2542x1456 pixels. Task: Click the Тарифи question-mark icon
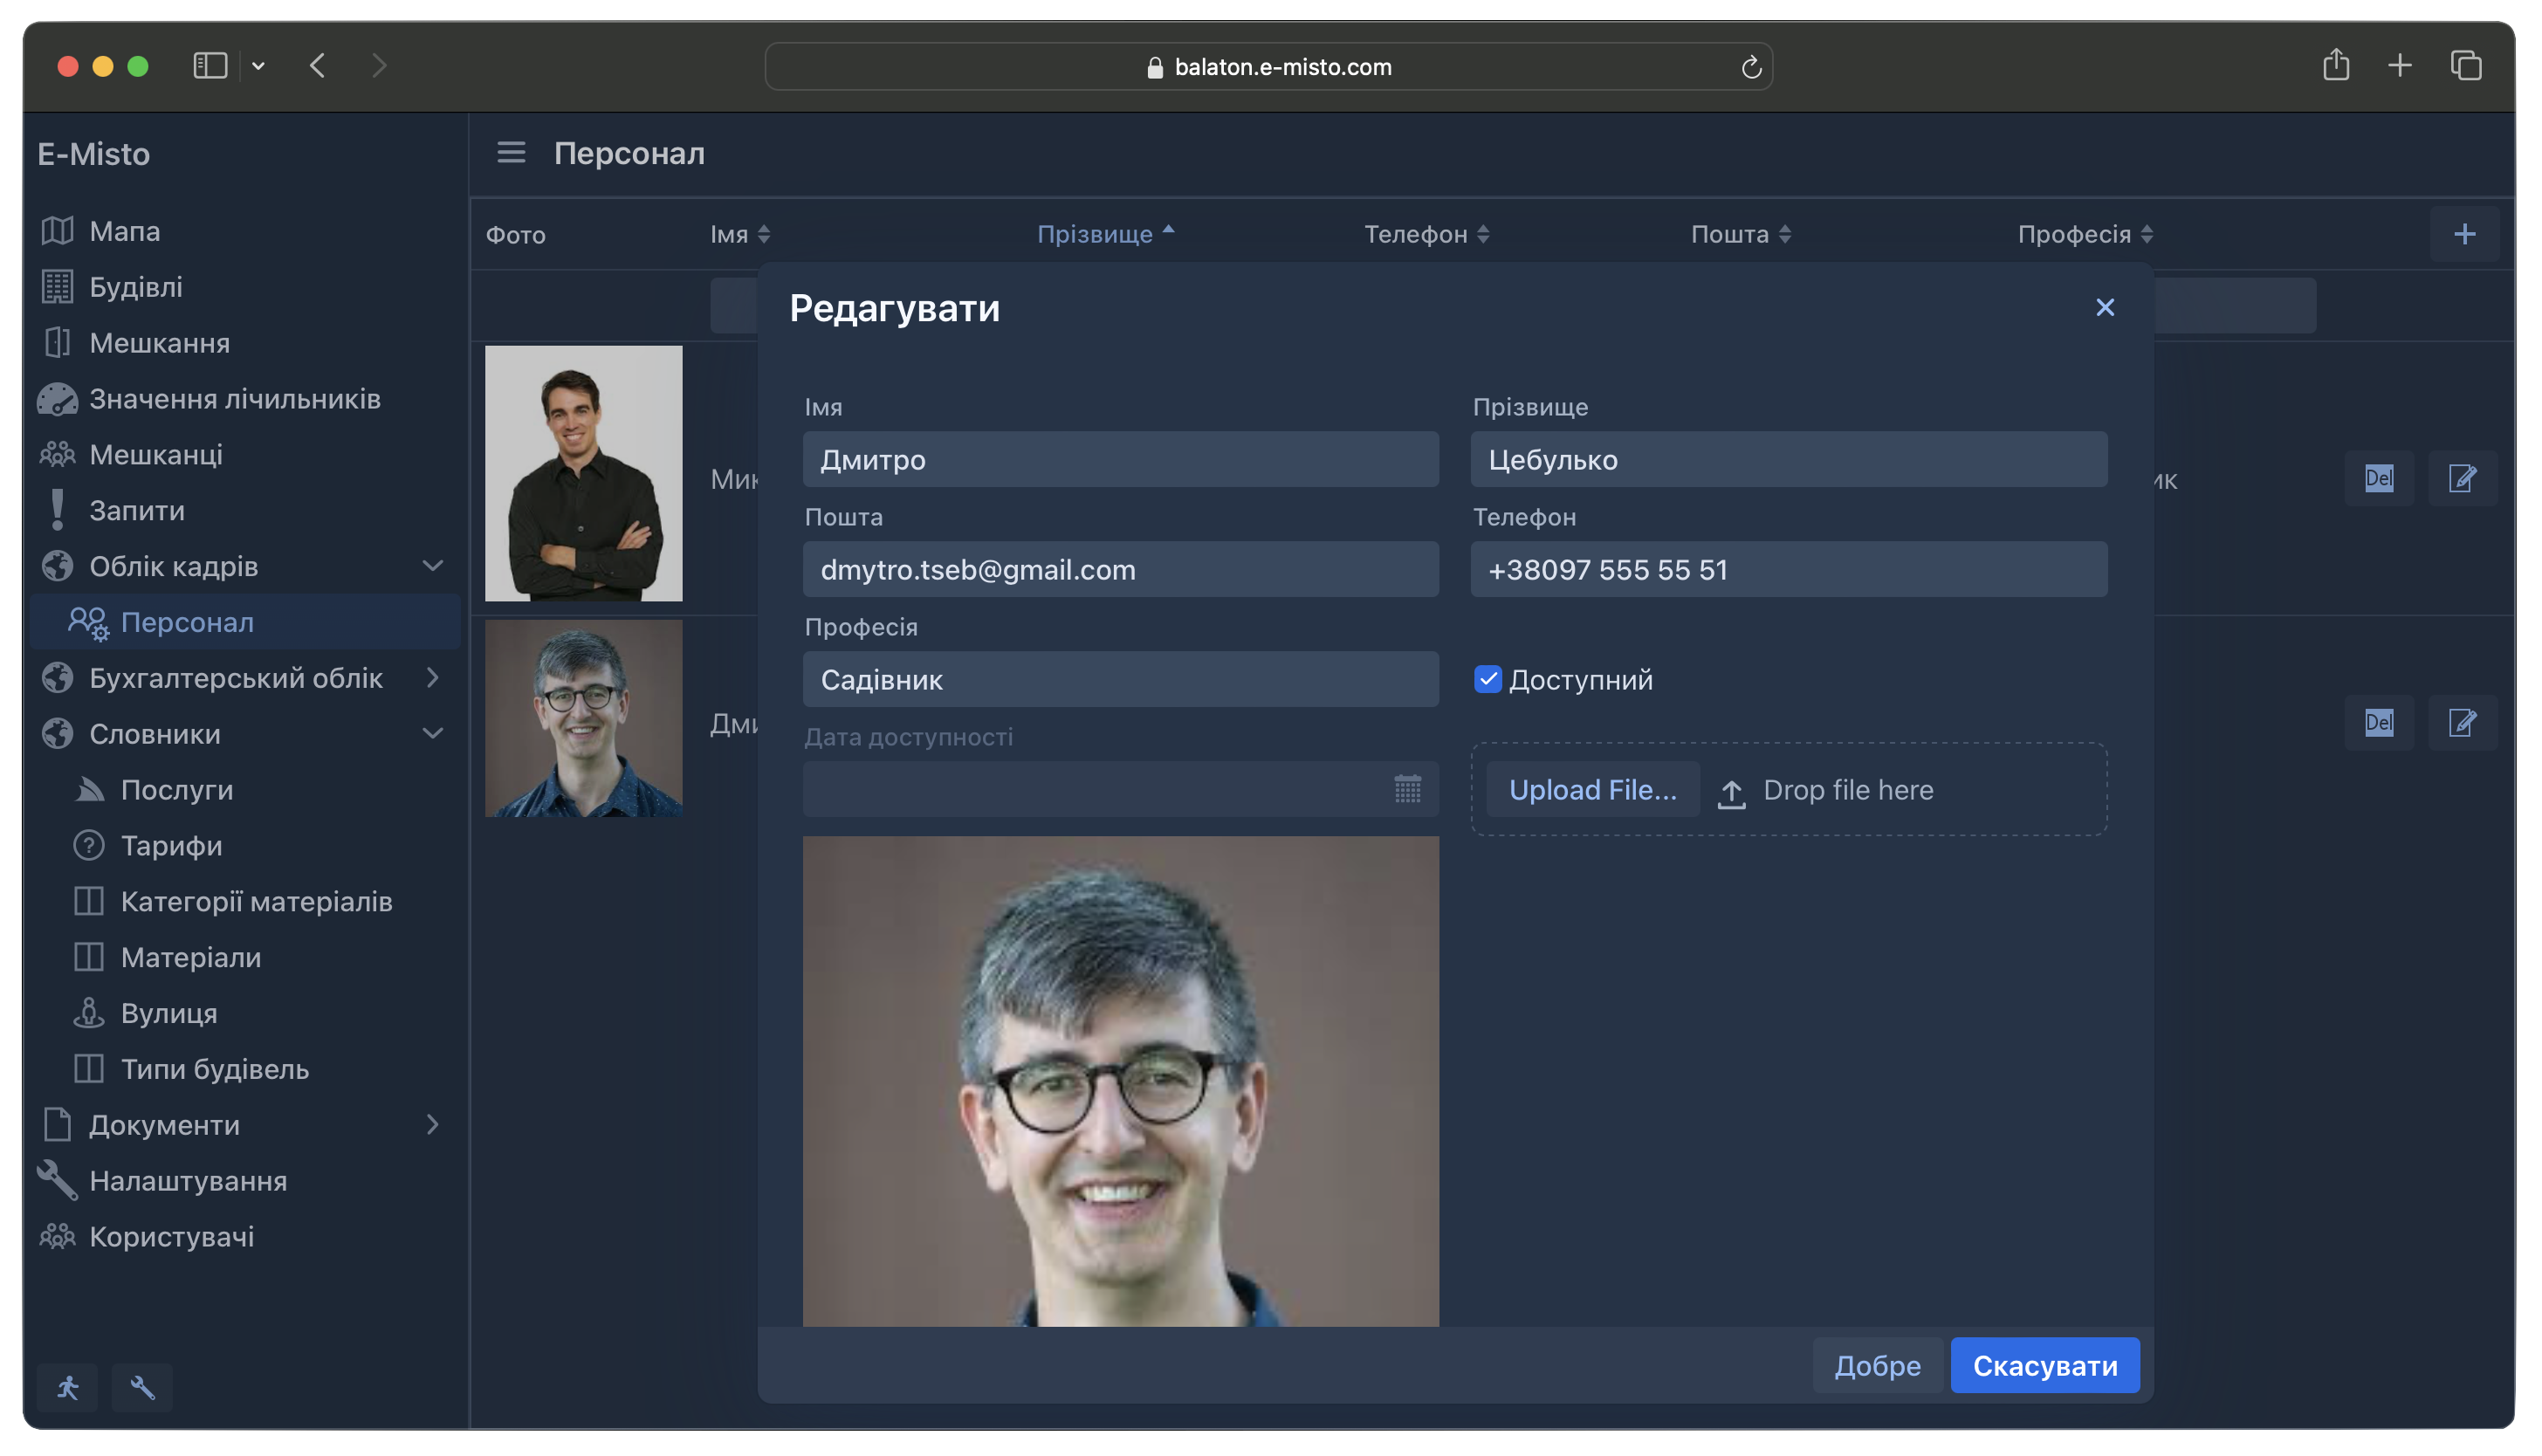[x=89, y=846]
